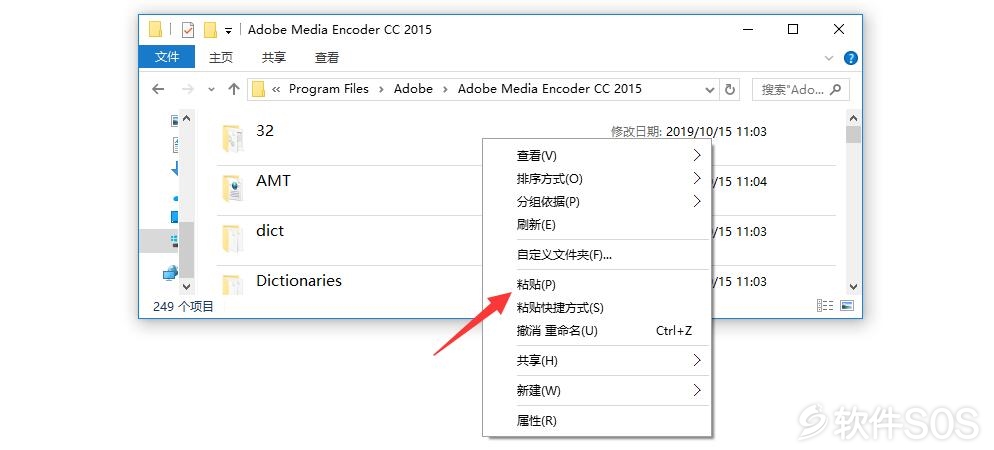
Task: Expand the ribbon with the chevron
Action: pos(829,58)
